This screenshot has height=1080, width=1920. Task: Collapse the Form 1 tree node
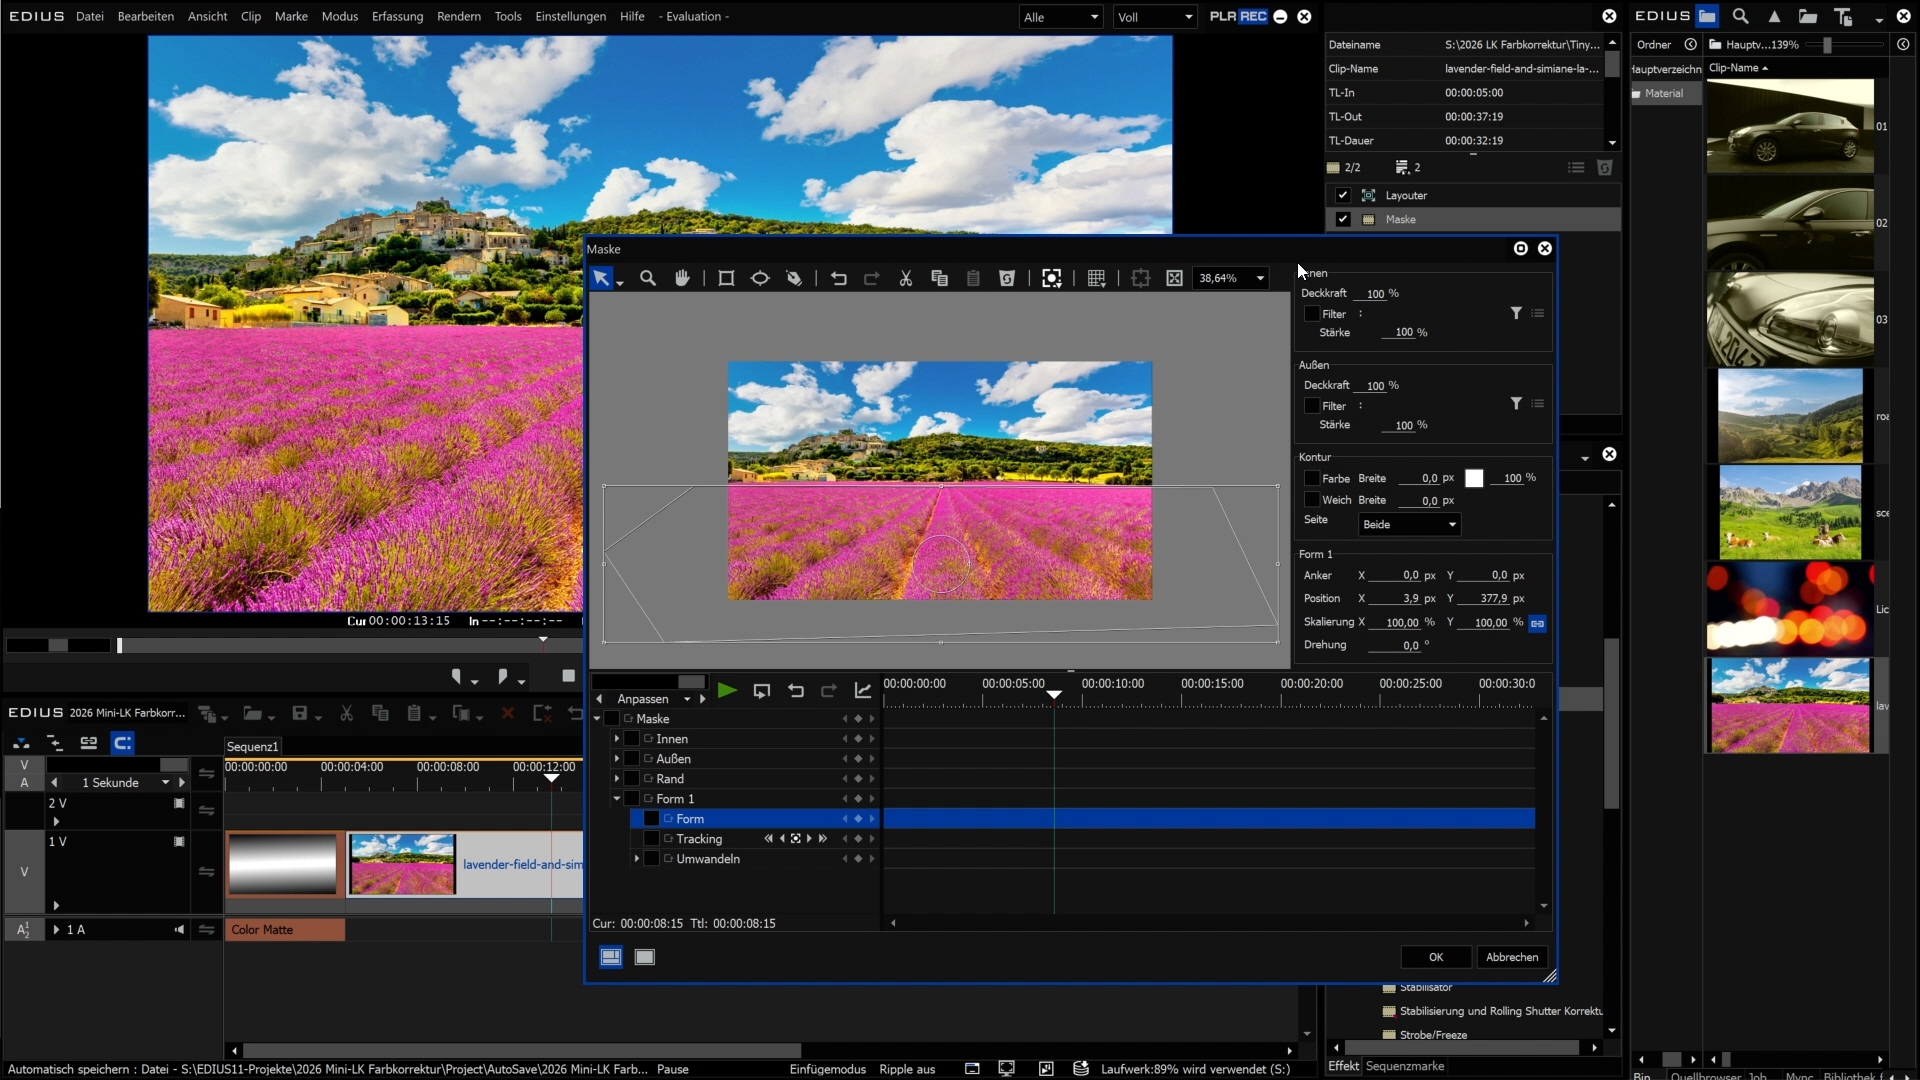click(x=617, y=799)
